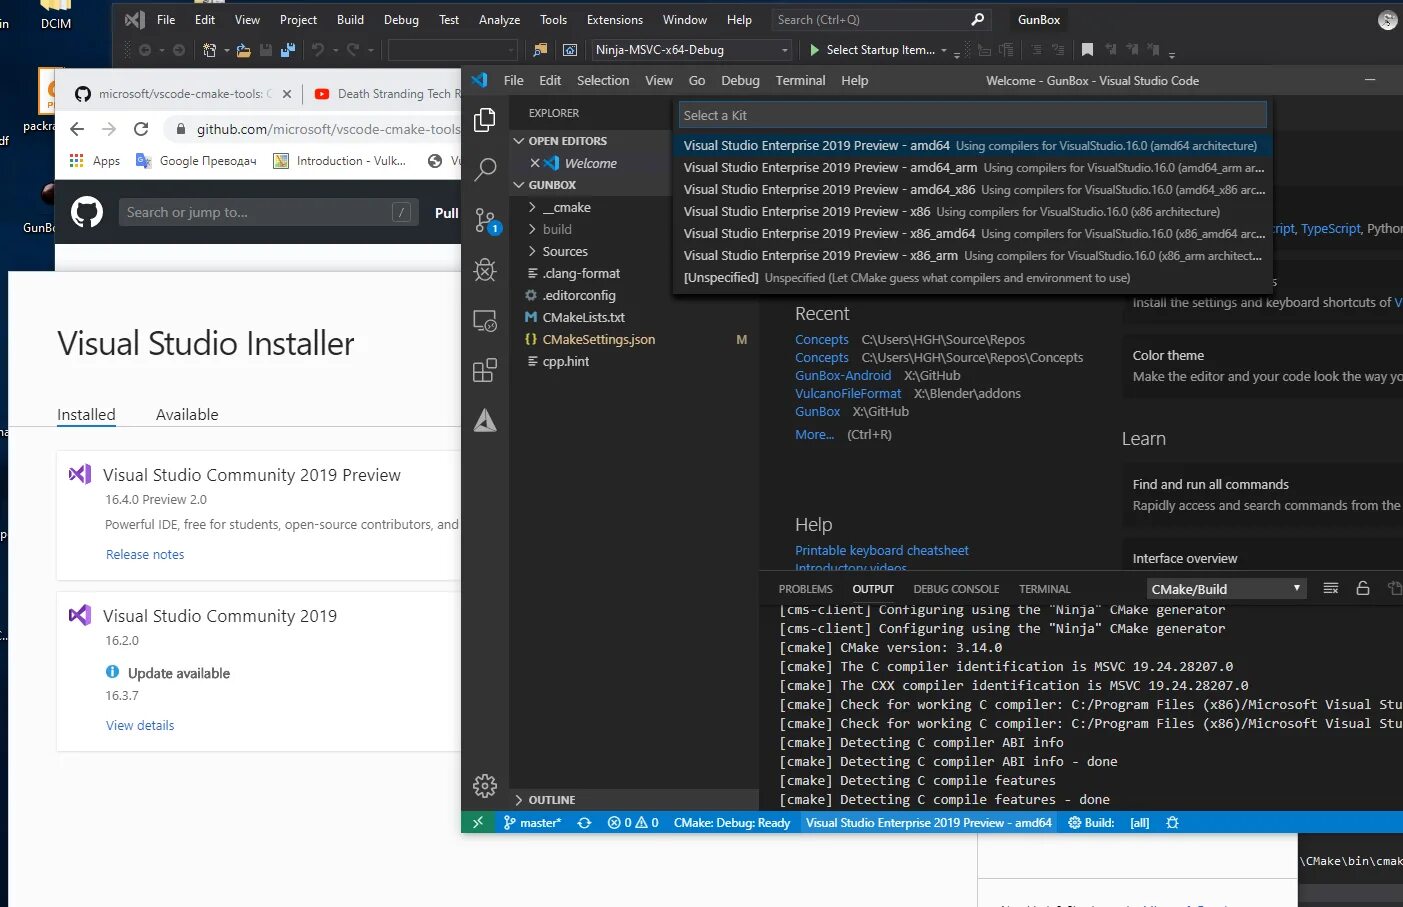
Task: Click the Select a Kit input field
Action: point(973,115)
